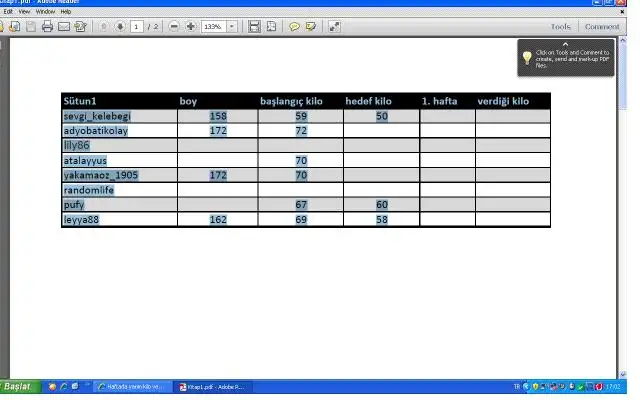The image size is (640, 400).
Task: Click the page number input field
Action: tap(136, 26)
